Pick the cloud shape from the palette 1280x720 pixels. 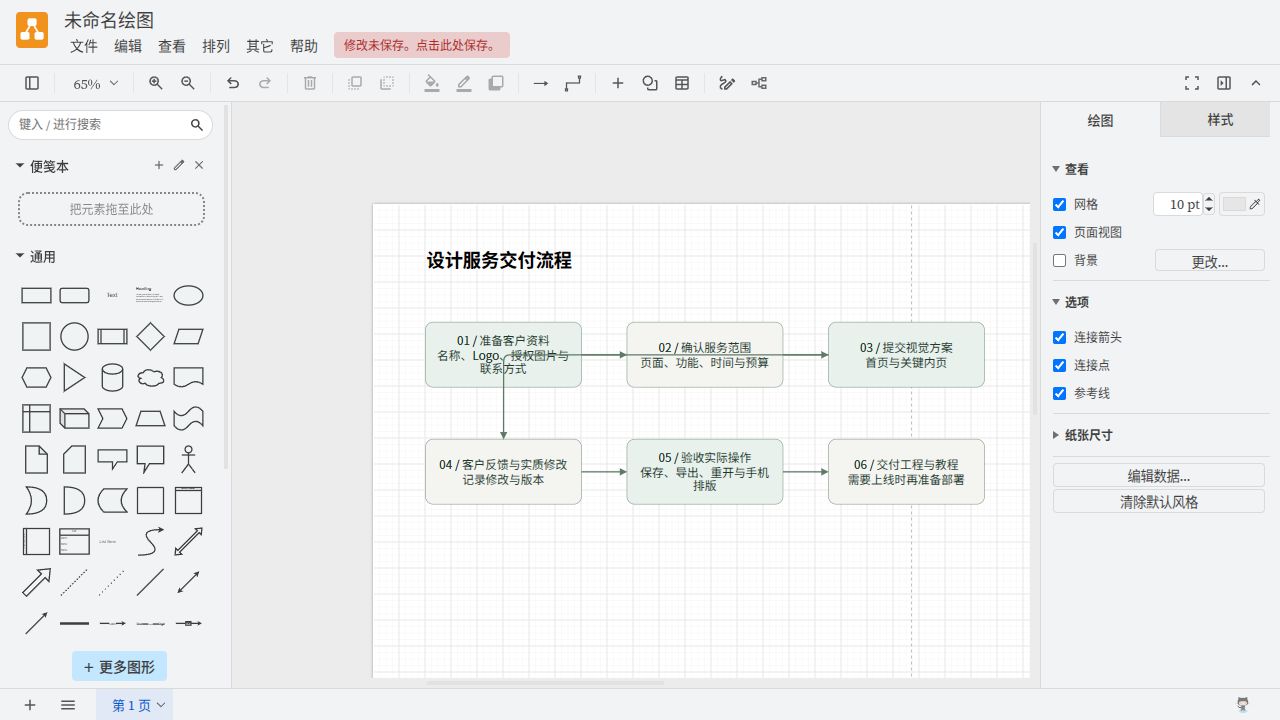coord(150,378)
